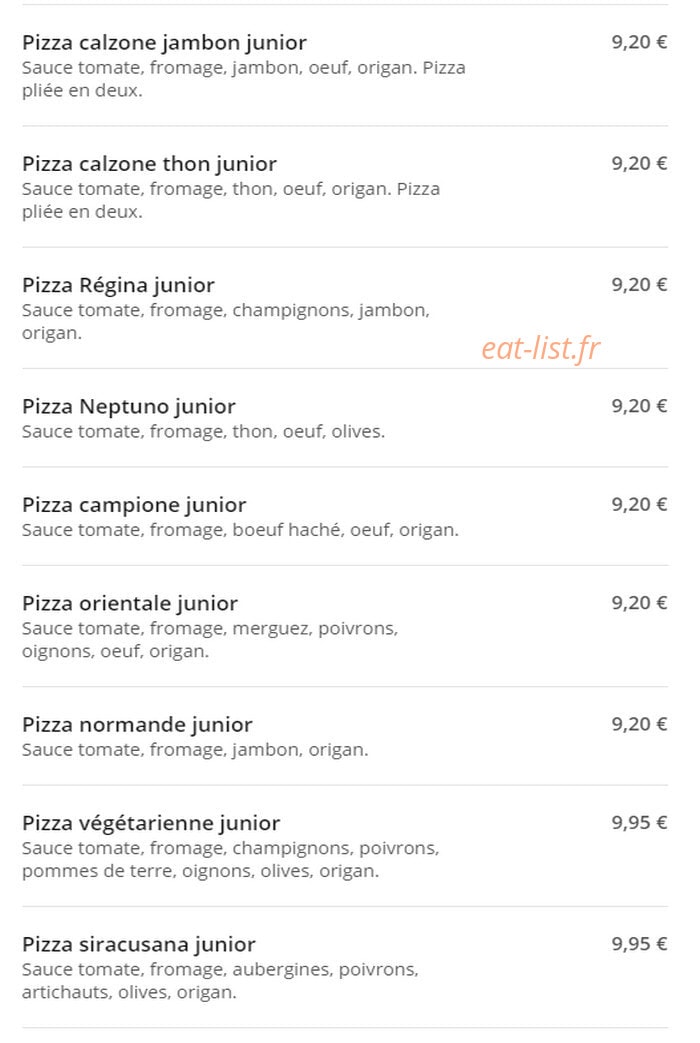Open Pizza calzone thon junior entry
The width and height of the screenshot is (700, 1043).
point(149,164)
